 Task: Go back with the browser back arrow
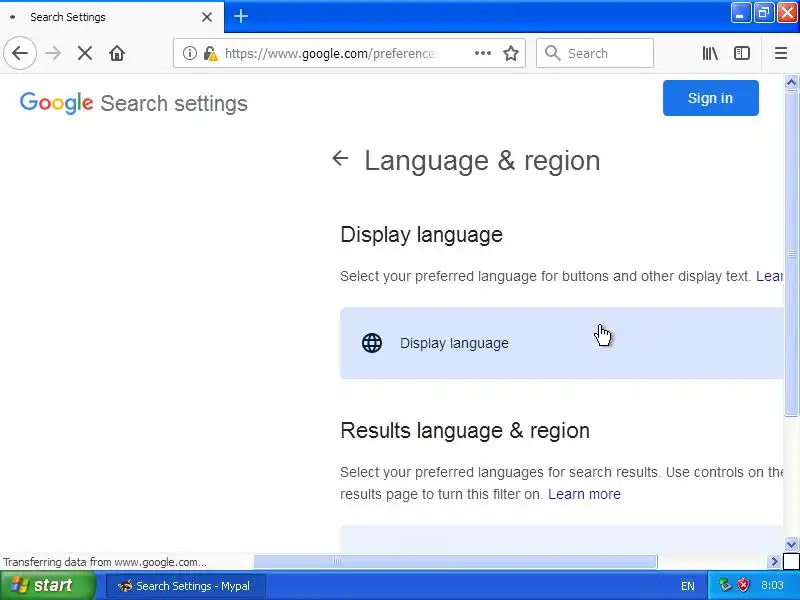(20, 53)
